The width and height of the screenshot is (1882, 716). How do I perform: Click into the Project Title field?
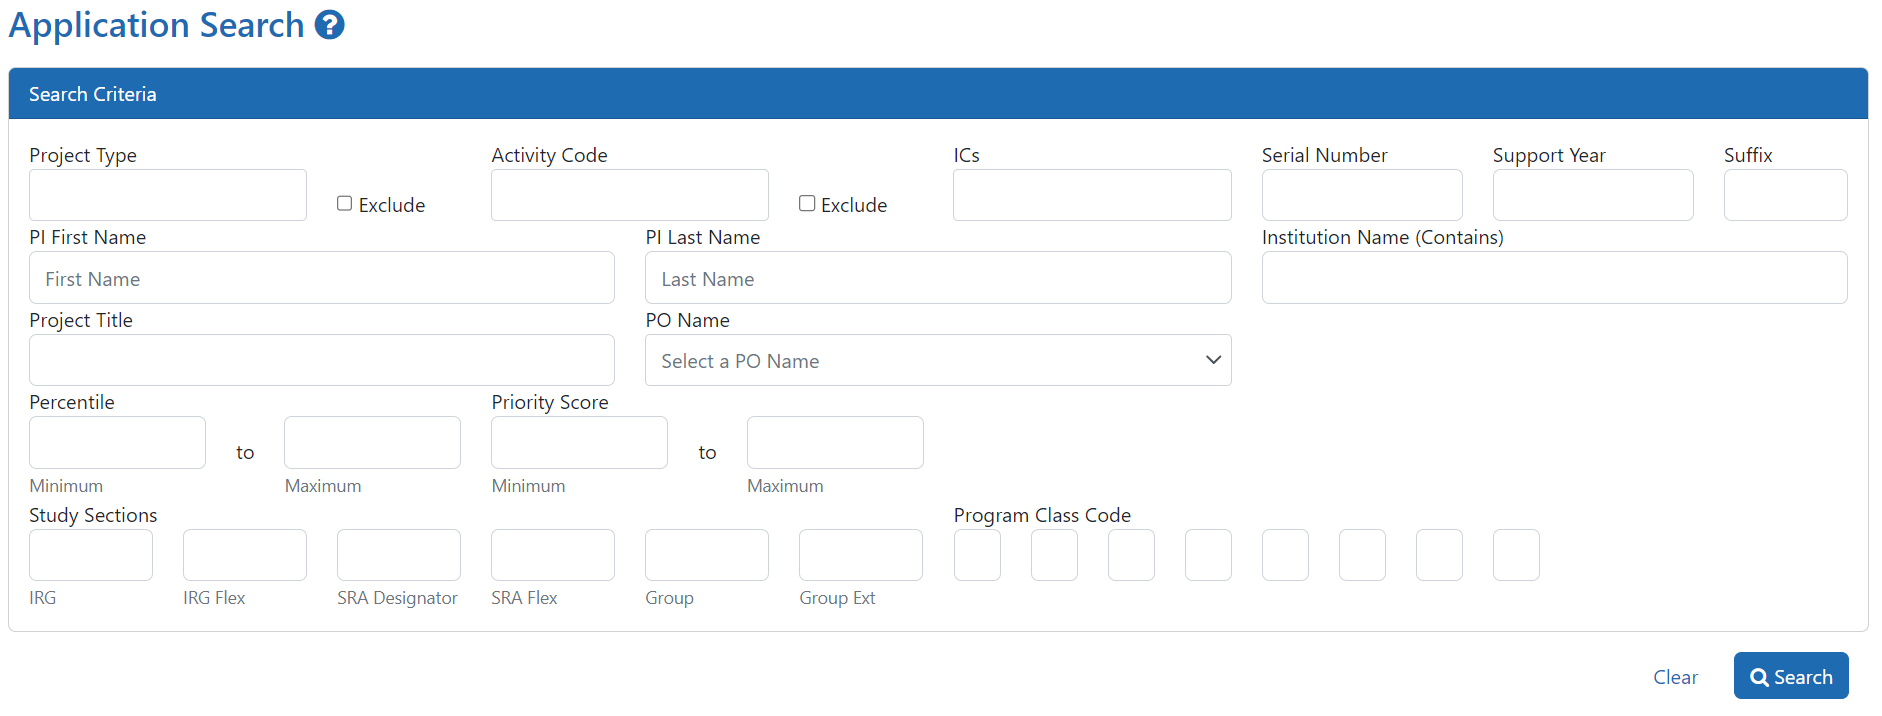point(322,360)
